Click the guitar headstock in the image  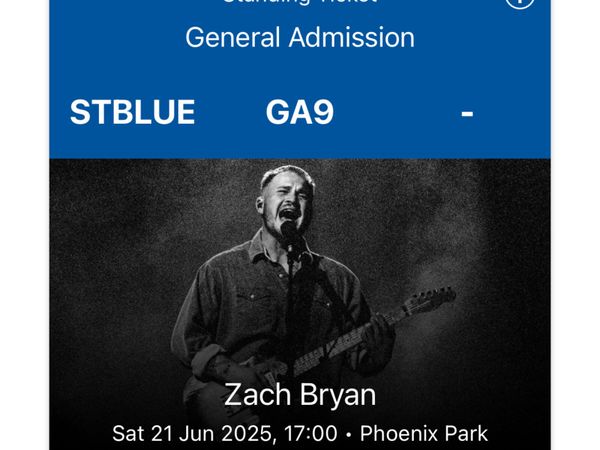(432, 298)
